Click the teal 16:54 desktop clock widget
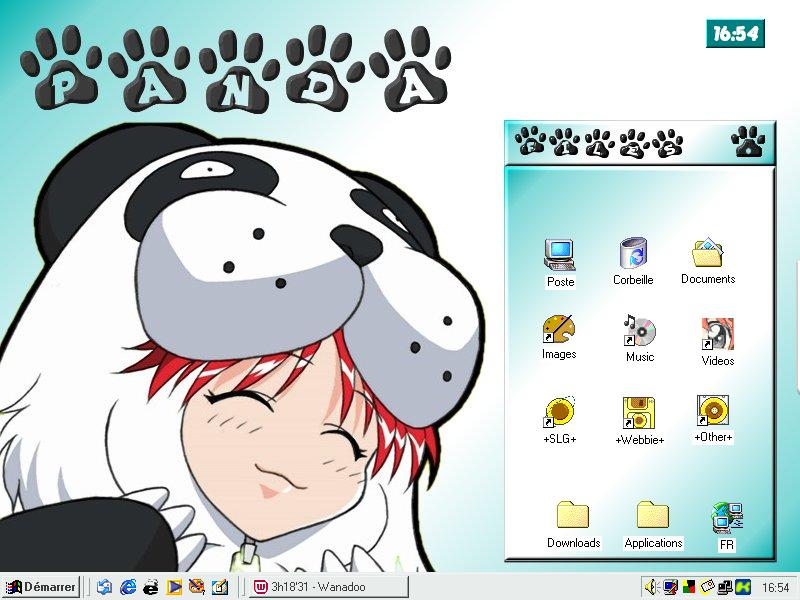This screenshot has width=800, height=600. 735,34
